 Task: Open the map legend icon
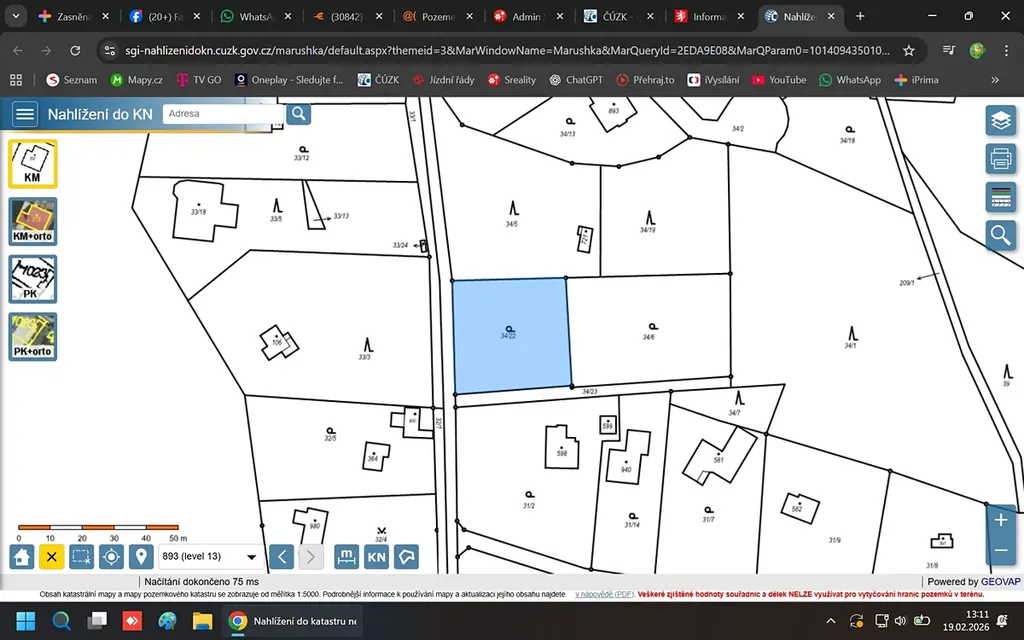1000,196
